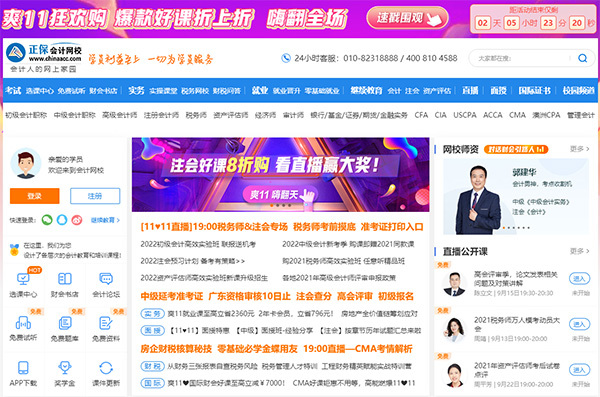Open WeChat quick login icon
The image size is (600, 397).
[47, 220]
